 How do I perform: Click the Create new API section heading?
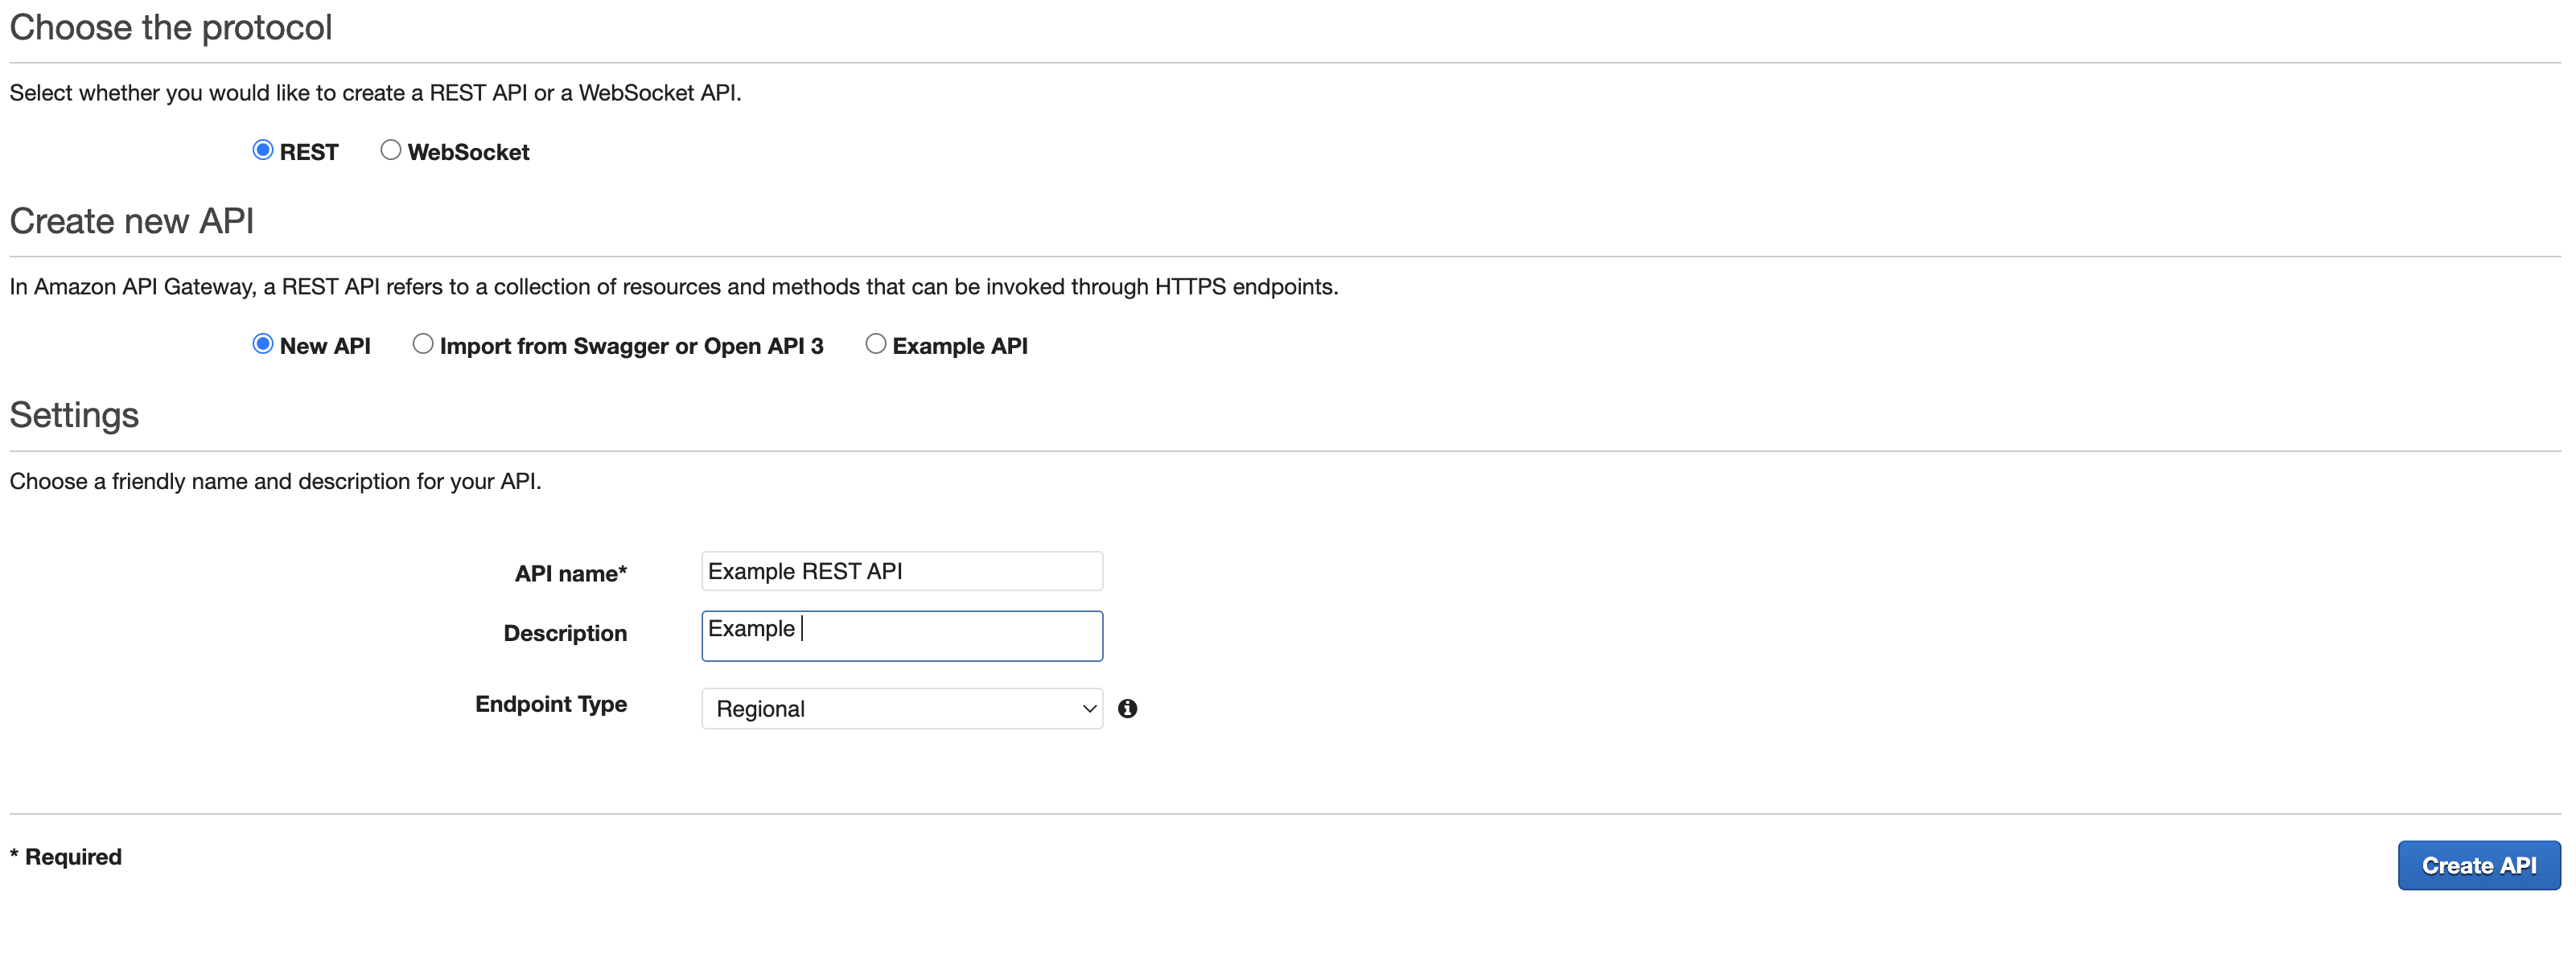pos(132,221)
